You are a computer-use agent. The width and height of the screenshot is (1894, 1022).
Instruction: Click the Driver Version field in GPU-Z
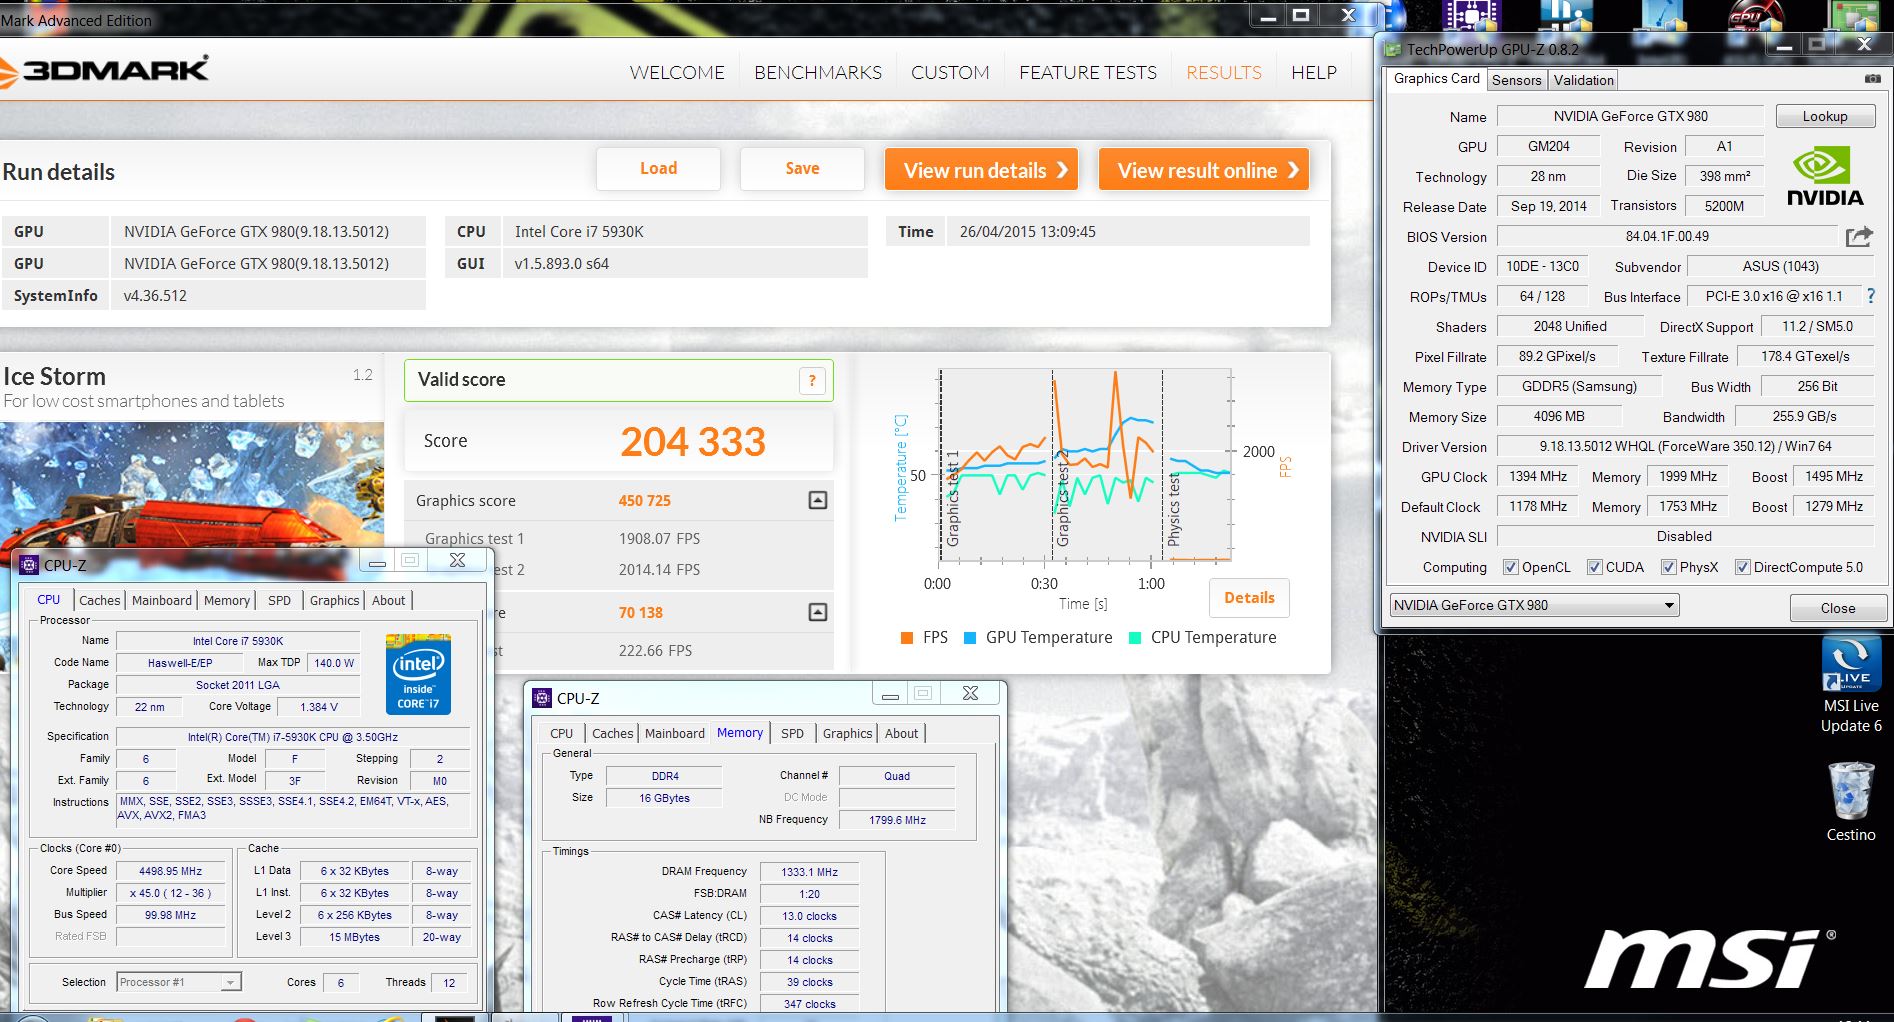[x=1685, y=447]
